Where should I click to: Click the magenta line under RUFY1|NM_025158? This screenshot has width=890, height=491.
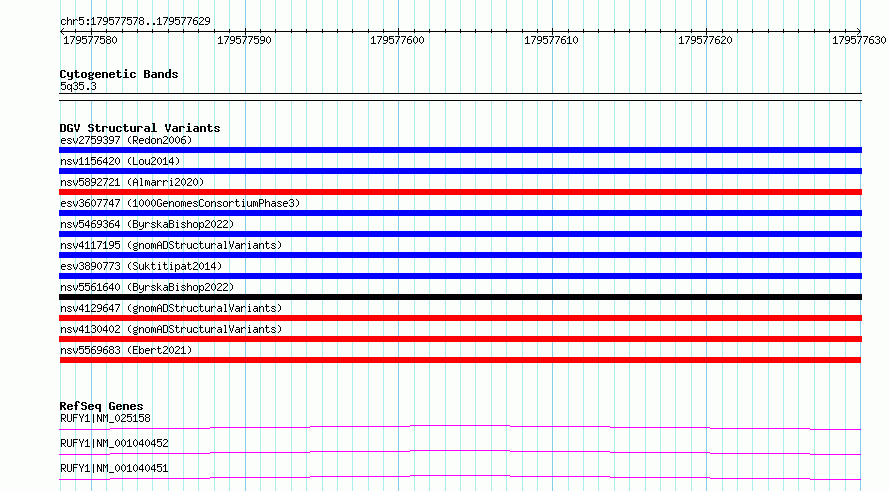pyautogui.click(x=460, y=427)
